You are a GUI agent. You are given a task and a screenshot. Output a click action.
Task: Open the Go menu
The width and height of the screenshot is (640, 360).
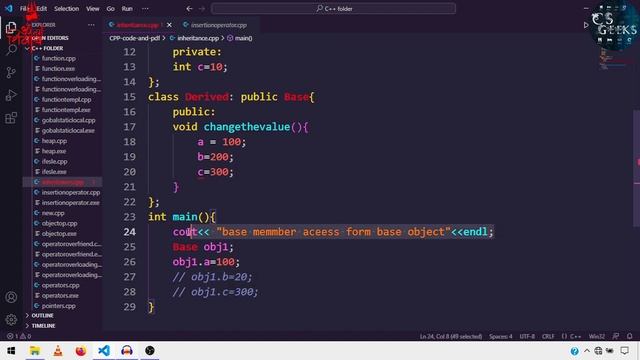[x=111, y=9]
